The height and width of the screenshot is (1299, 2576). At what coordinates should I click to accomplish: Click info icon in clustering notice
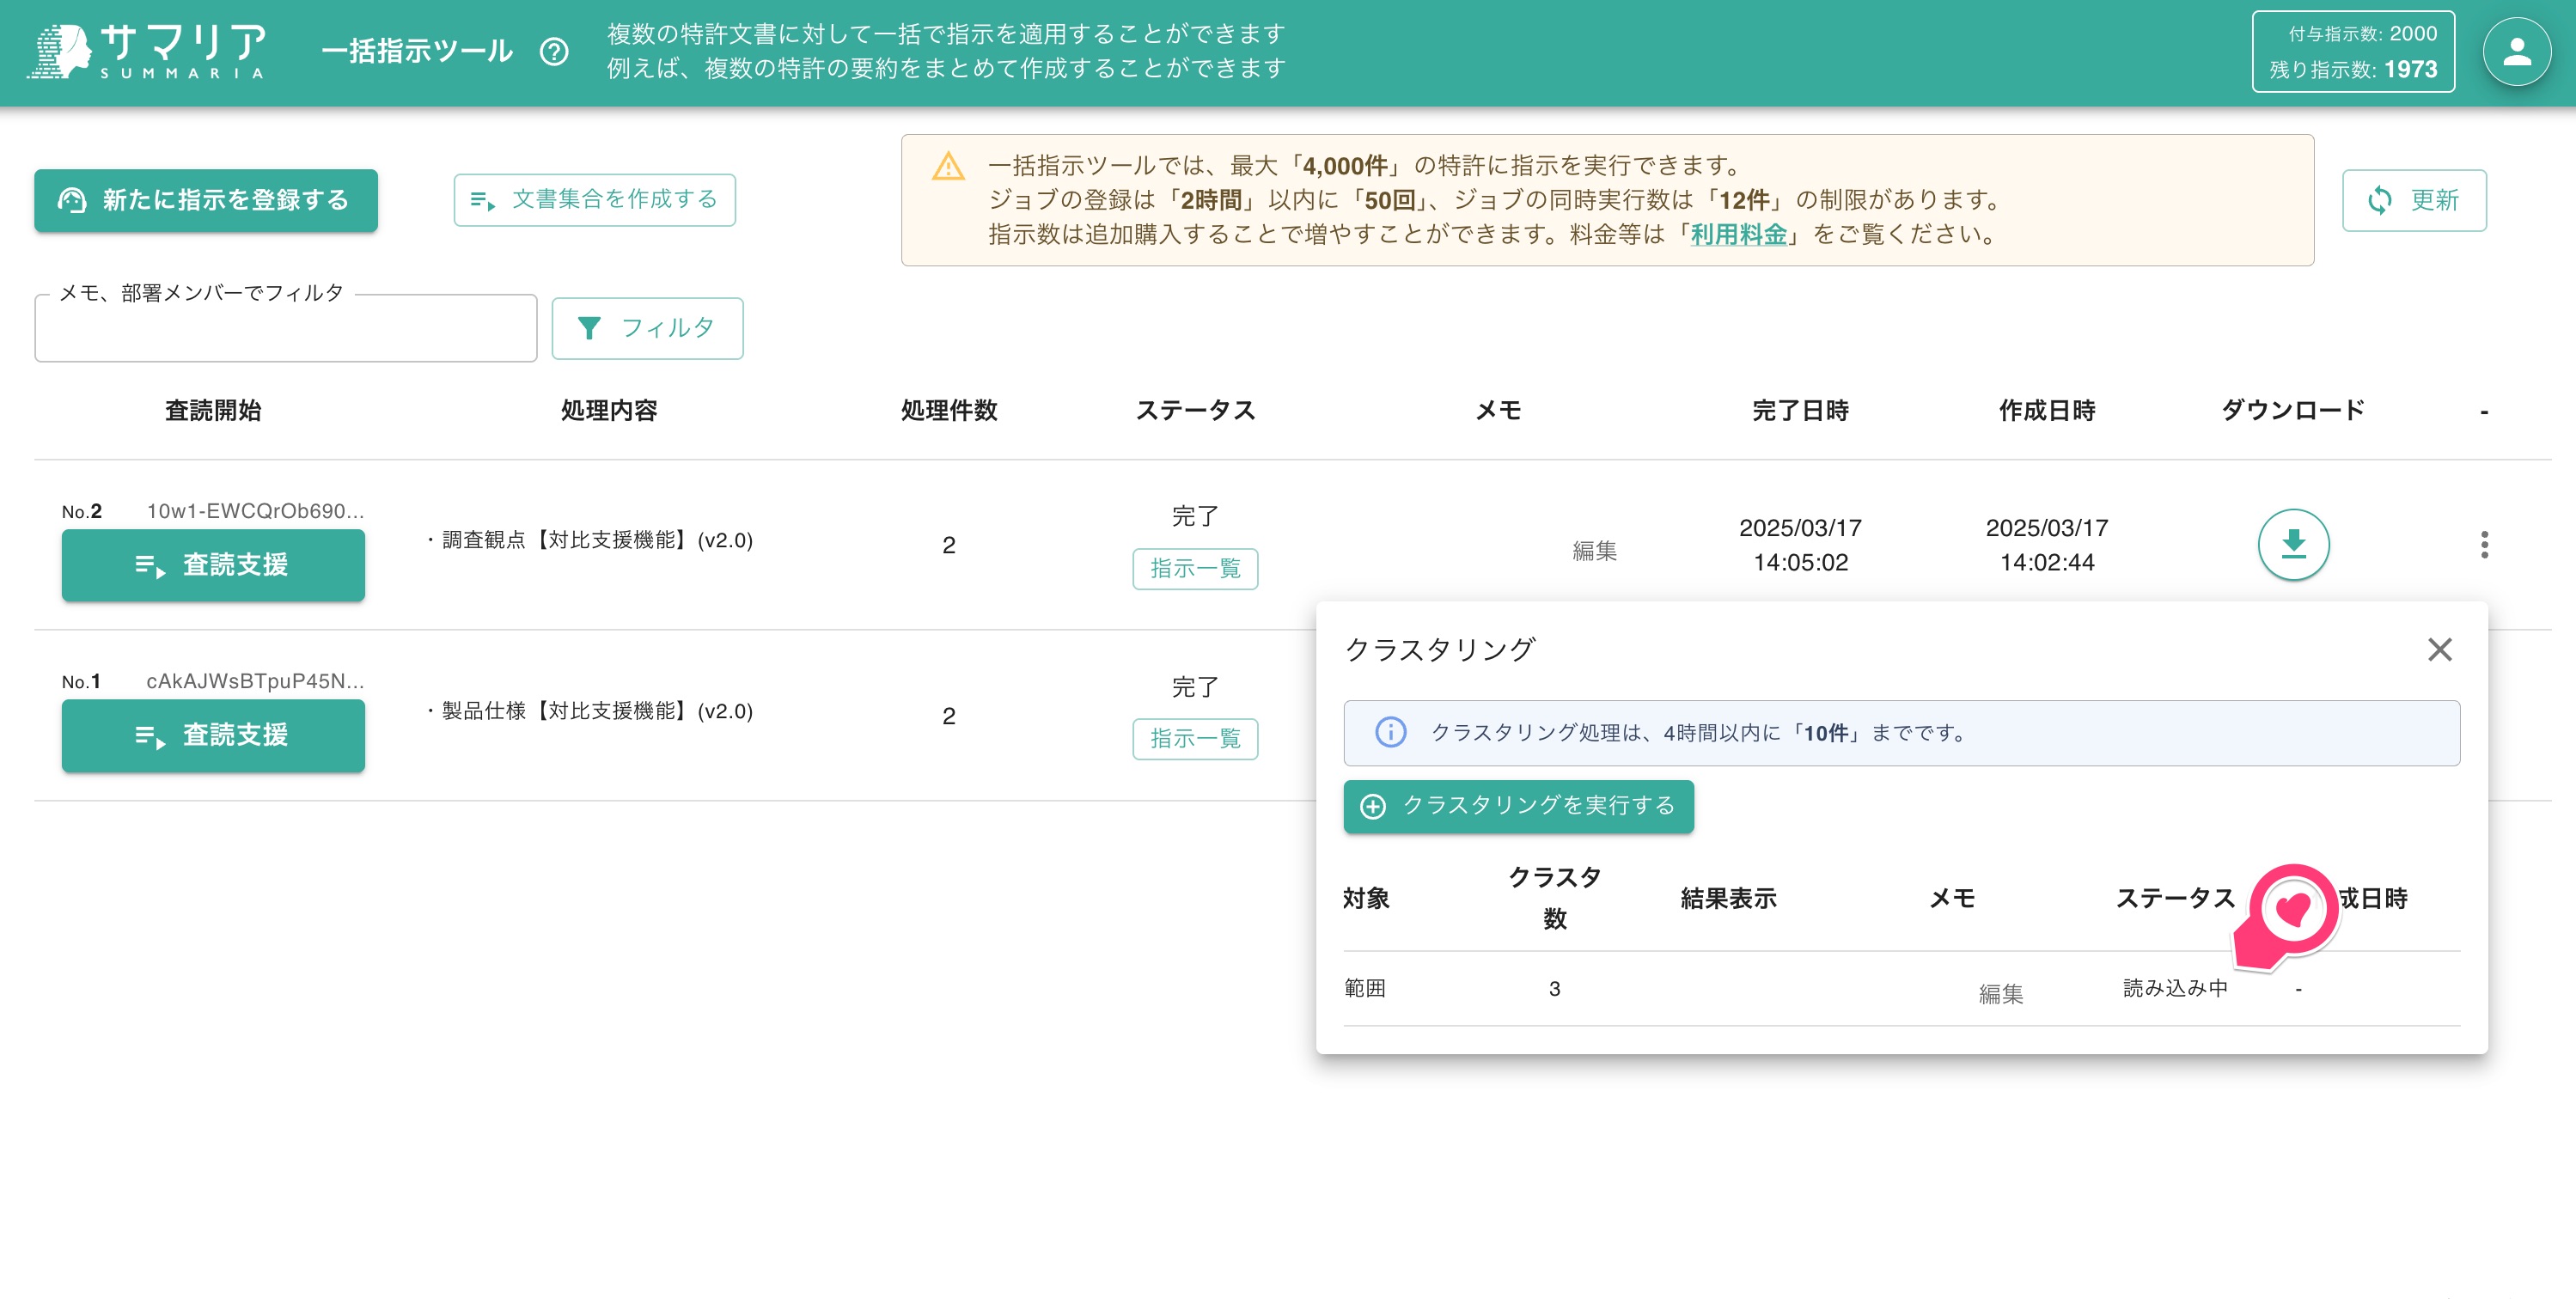(1390, 733)
